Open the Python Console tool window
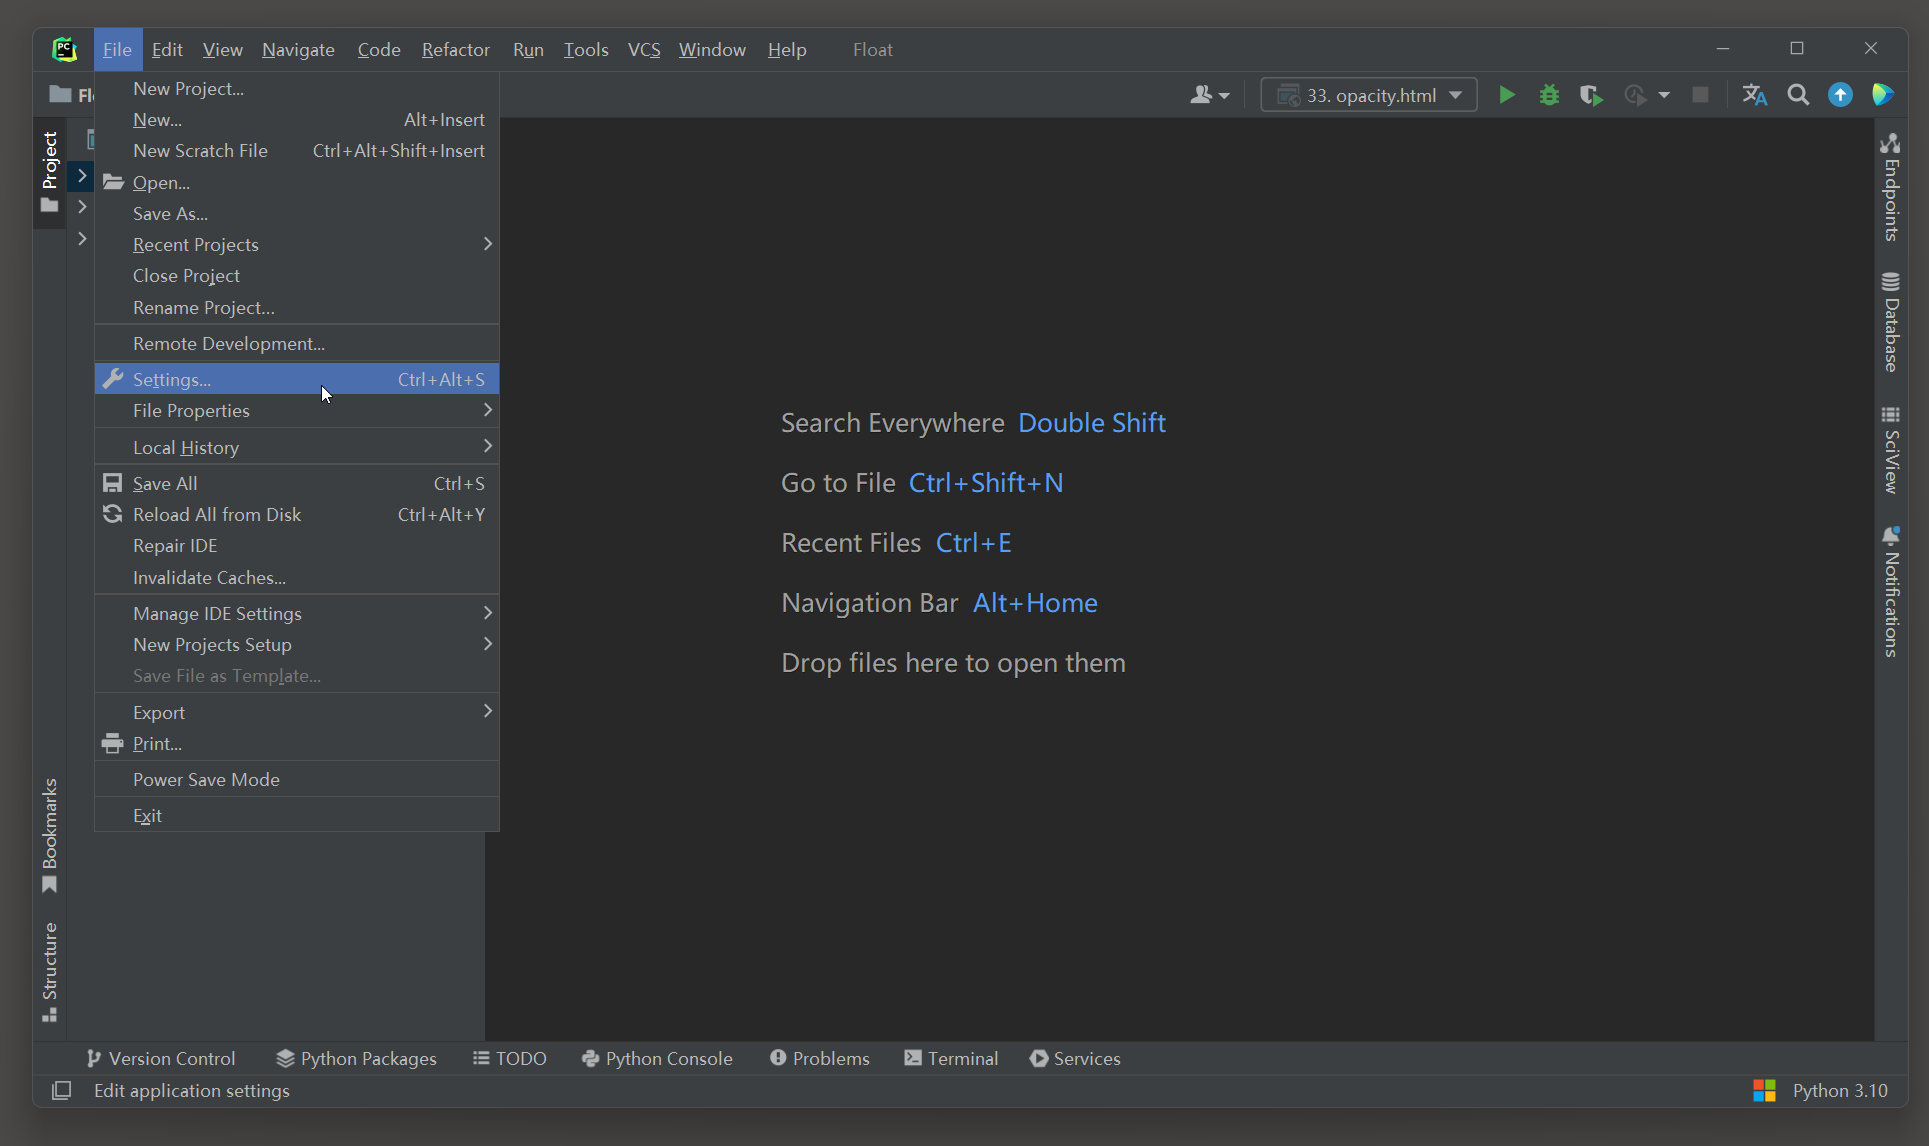 [x=657, y=1059]
